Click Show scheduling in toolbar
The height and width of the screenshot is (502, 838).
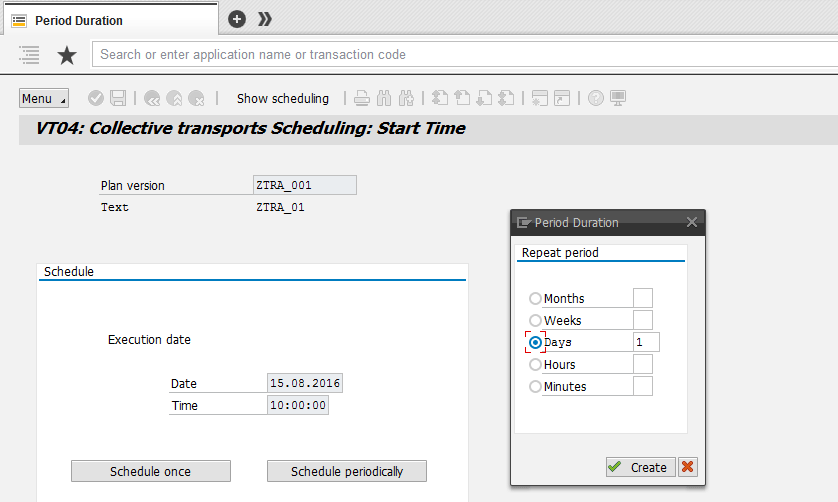[x=282, y=98]
